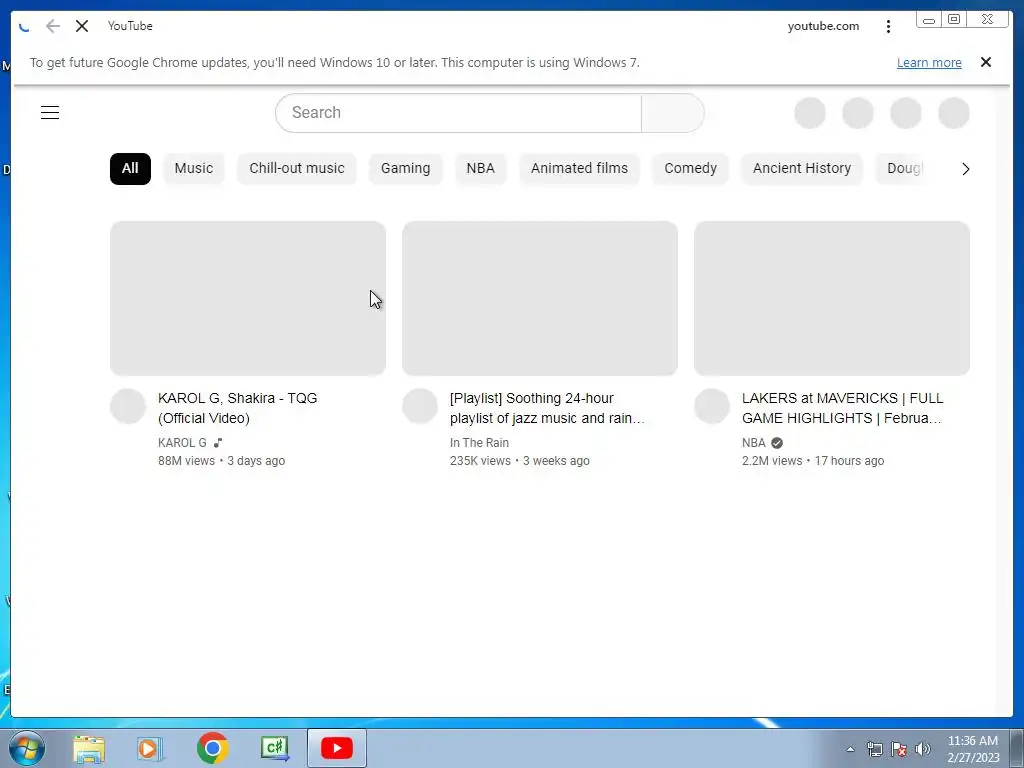Open the Chrome three-dot app menu

(888, 26)
